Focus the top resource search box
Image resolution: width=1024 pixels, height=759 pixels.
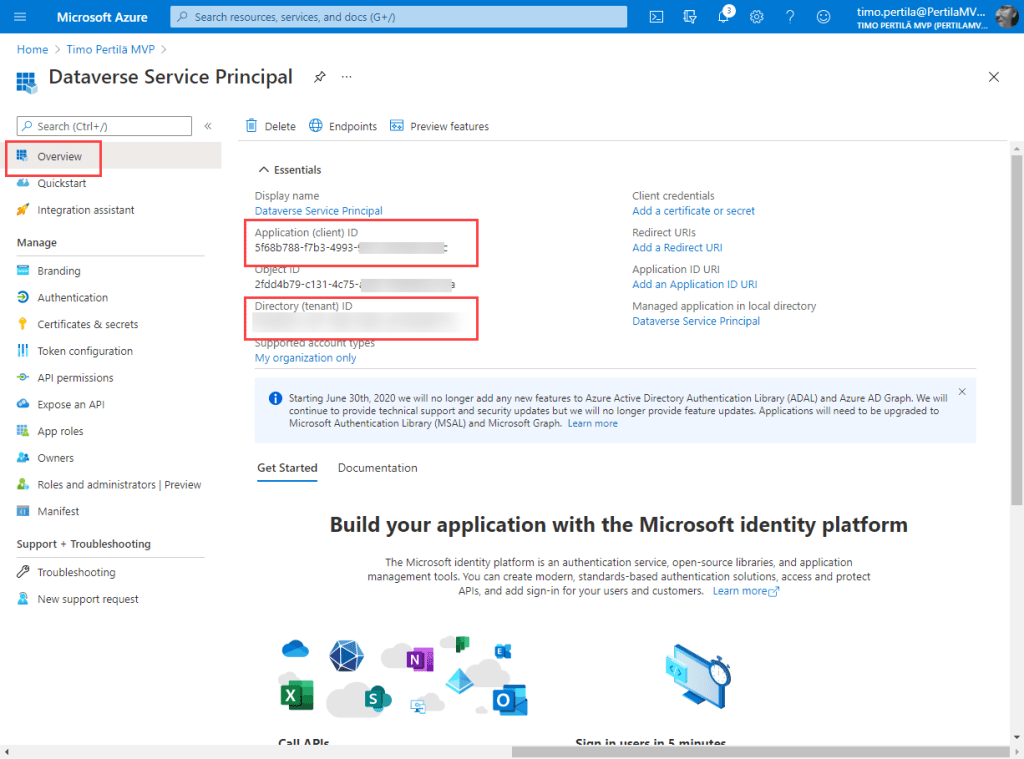[x=400, y=17]
